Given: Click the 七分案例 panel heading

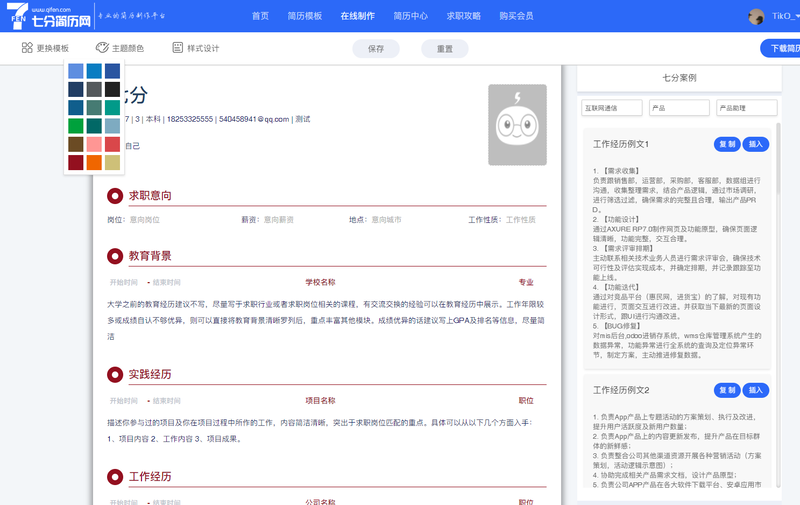Looking at the screenshot, I should click(679, 78).
